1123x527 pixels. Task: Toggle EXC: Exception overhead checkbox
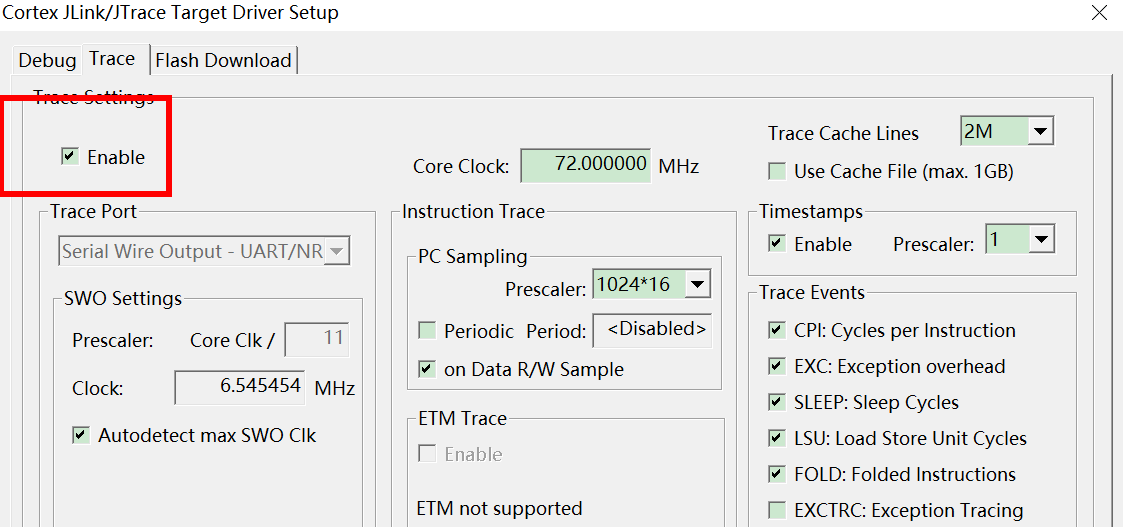[776, 367]
